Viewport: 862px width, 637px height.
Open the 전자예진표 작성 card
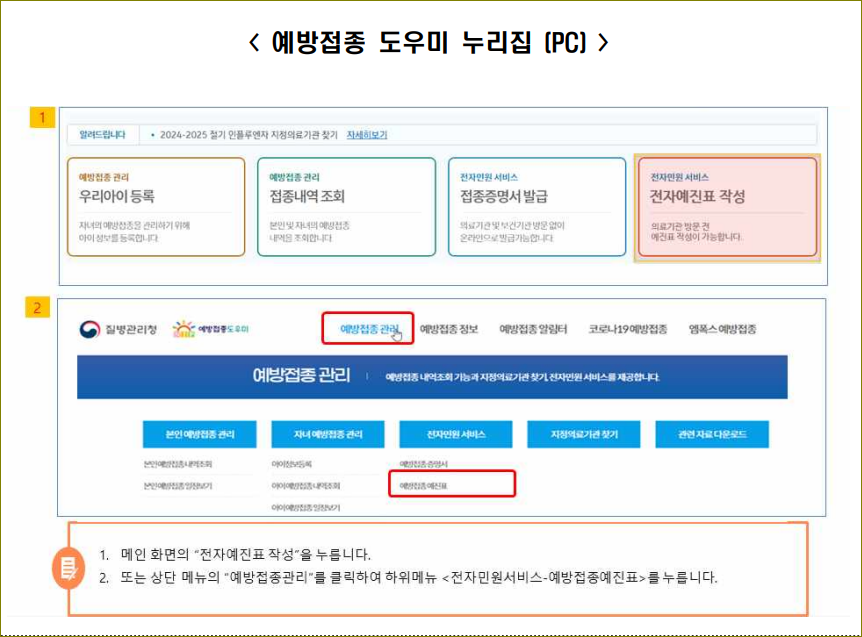click(727, 207)
